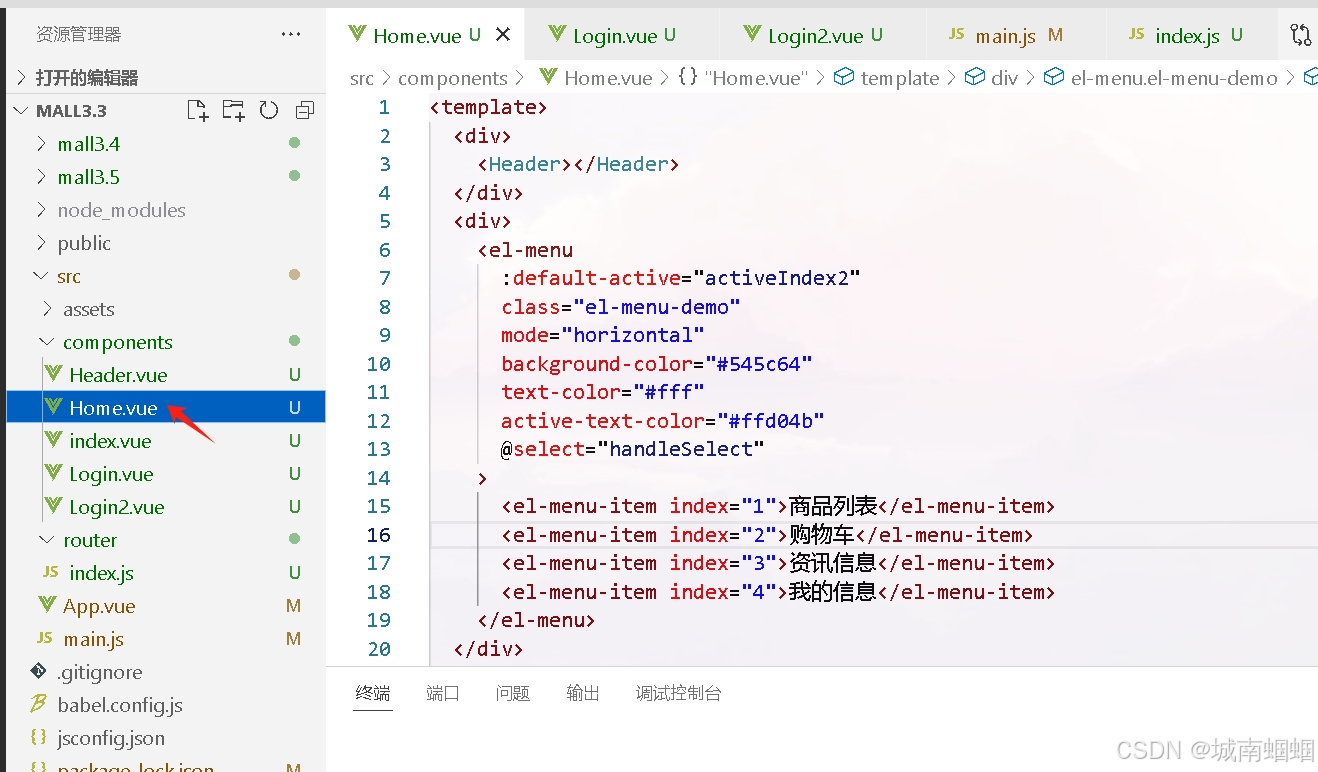The height and width of the screenshot is (772, 1318).
Task: Click the div breadcrumb segment
Action: pos(1005,77)
